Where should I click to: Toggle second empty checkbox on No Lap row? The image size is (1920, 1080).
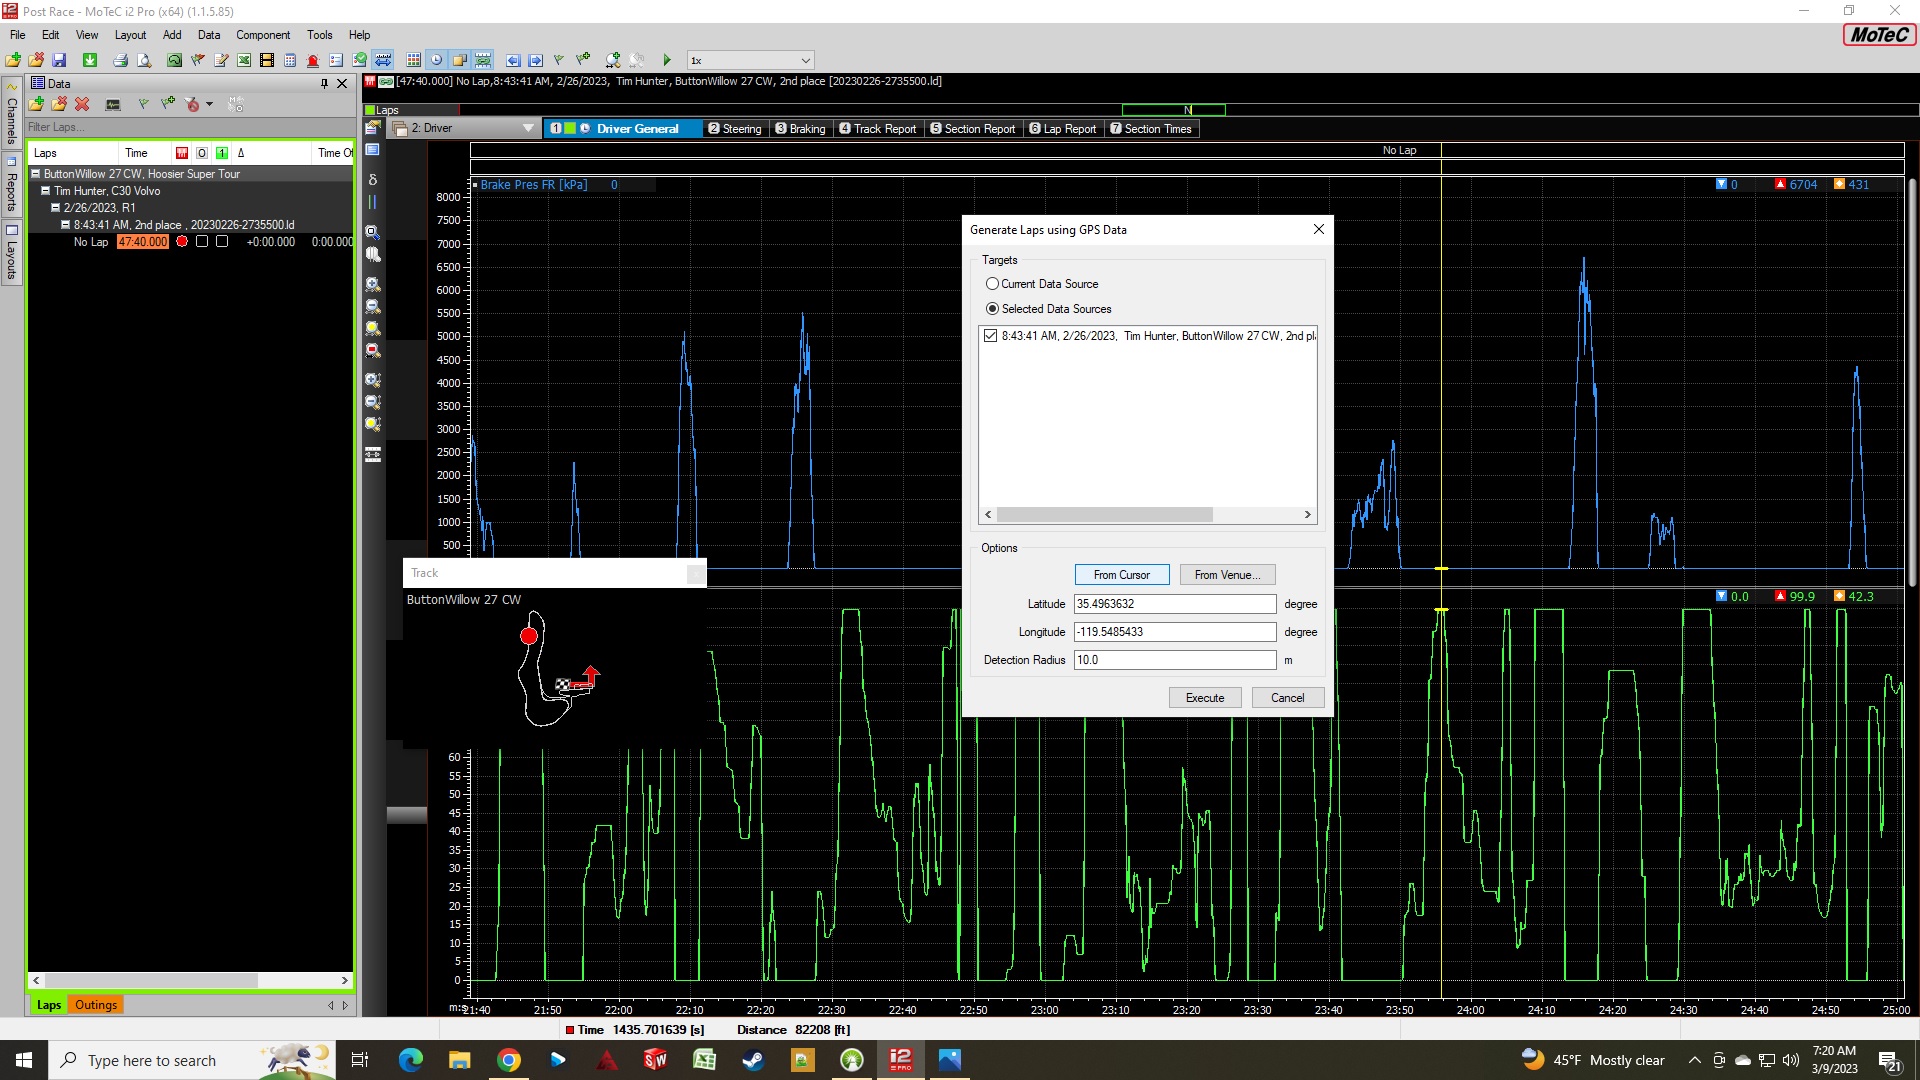tap(222, 241)
